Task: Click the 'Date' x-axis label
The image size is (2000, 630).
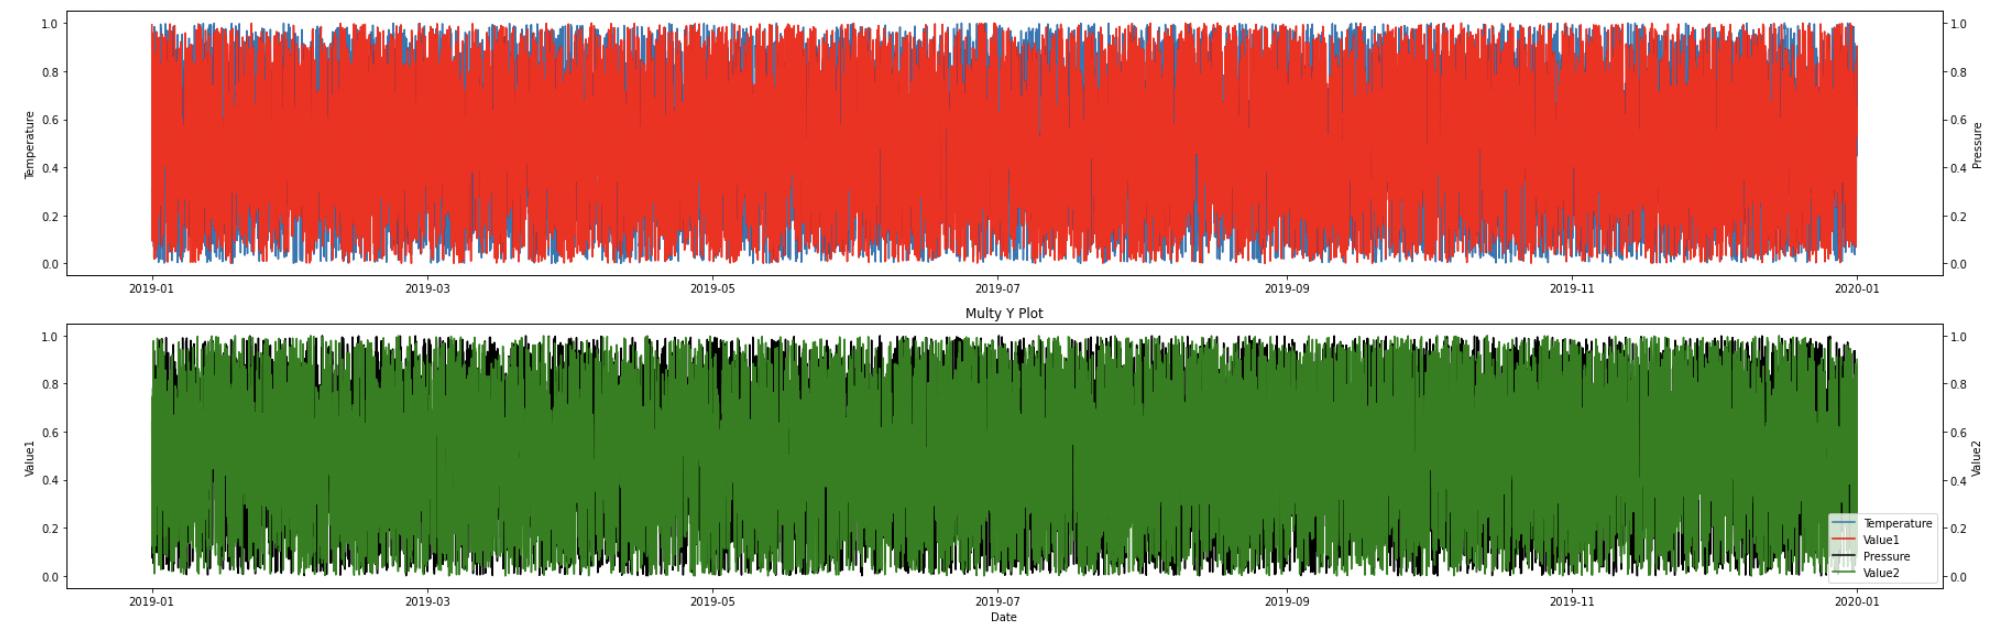Action: click(x=1003, y=617)
